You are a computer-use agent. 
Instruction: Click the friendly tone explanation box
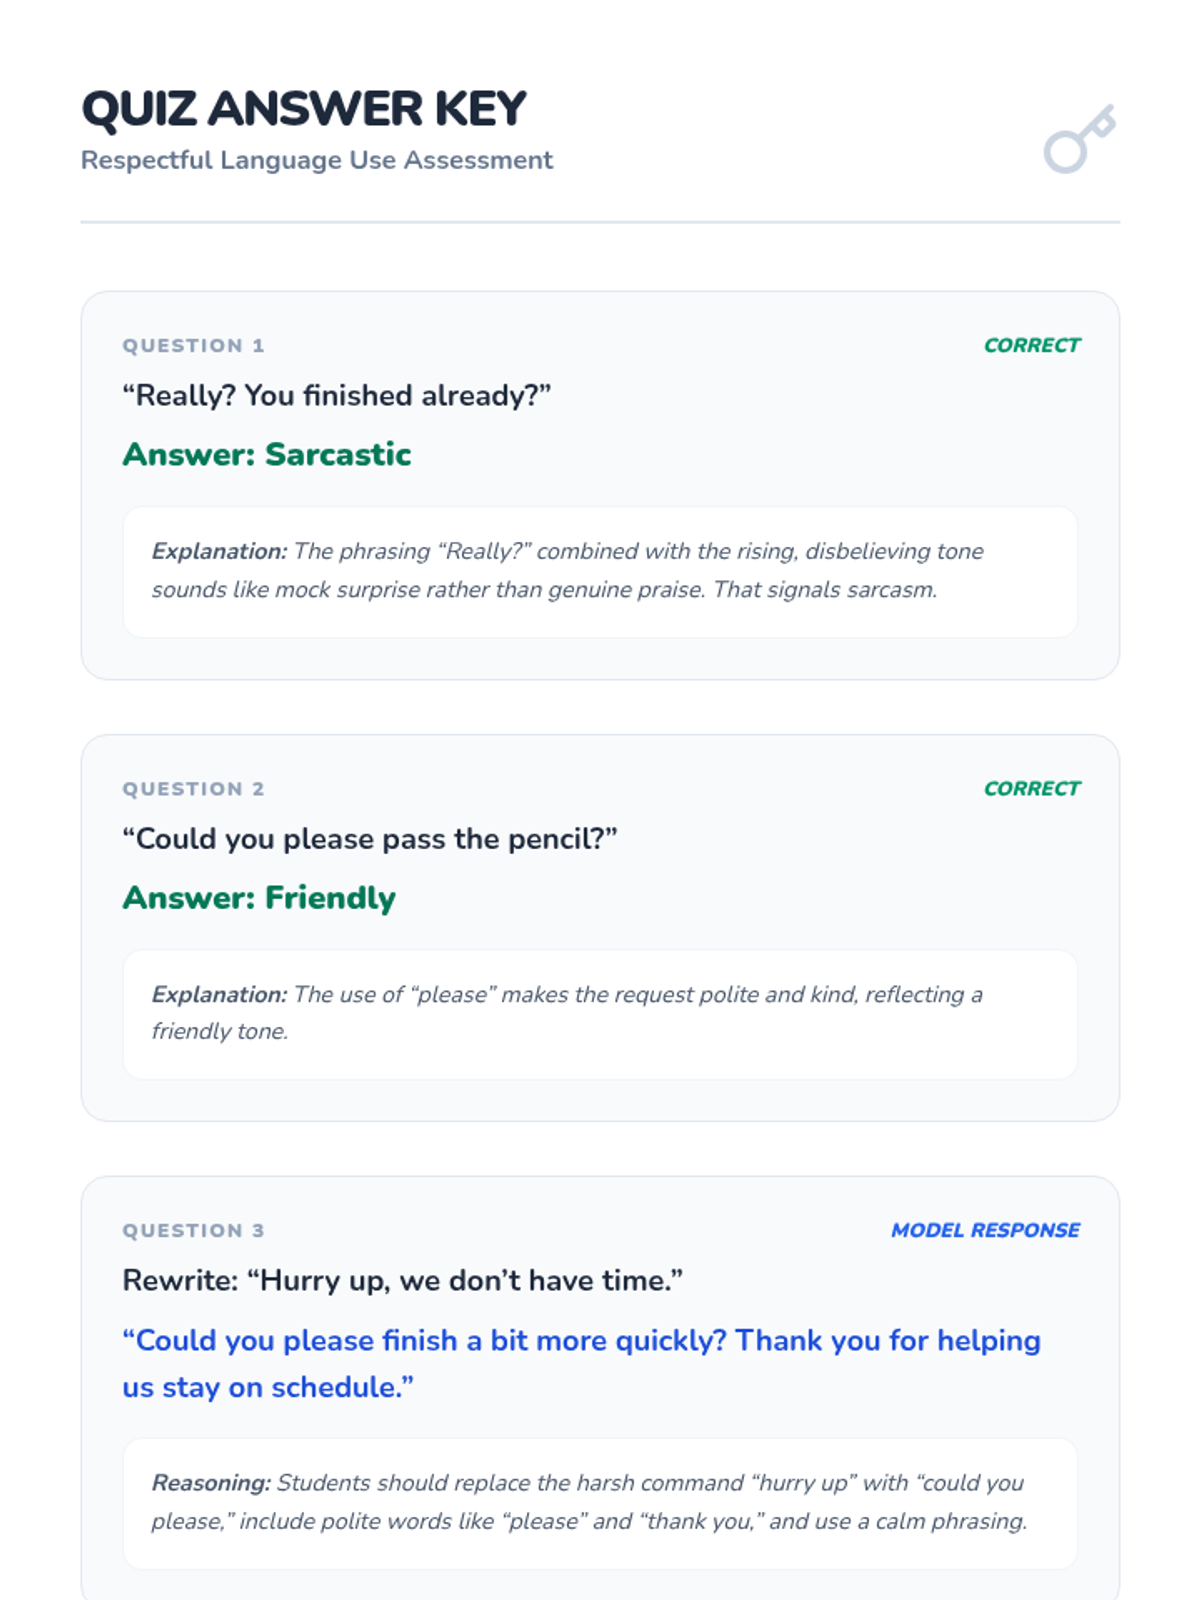(x=600, y=1013)
